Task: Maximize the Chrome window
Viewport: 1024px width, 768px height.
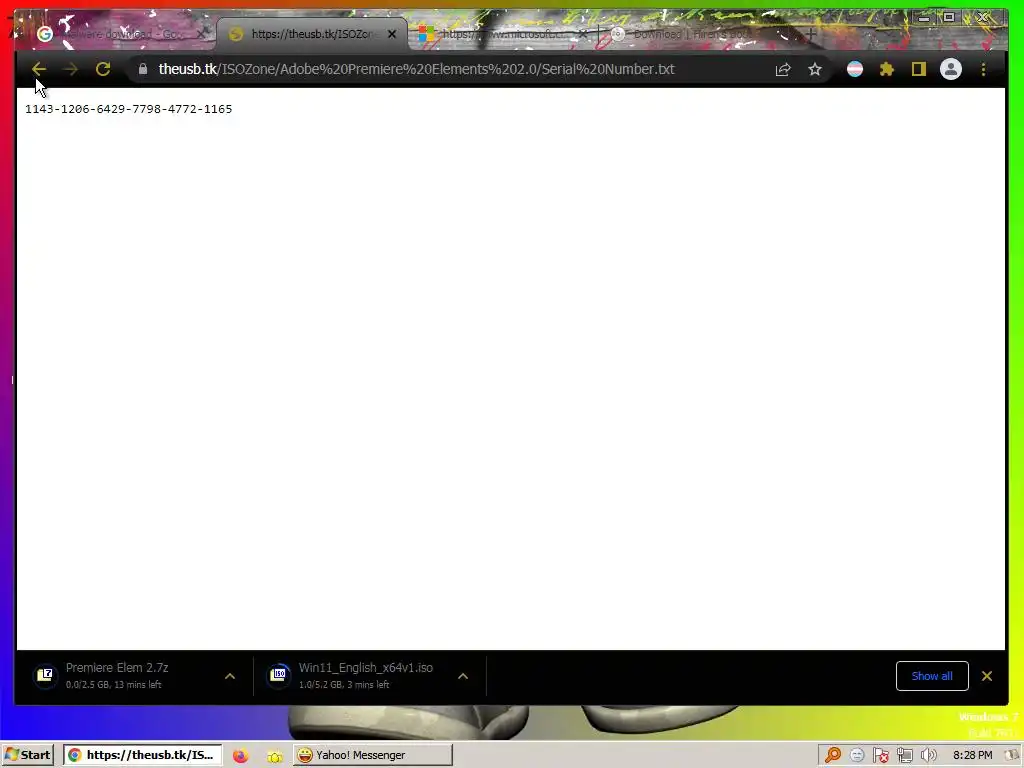Action: (949, 18)
